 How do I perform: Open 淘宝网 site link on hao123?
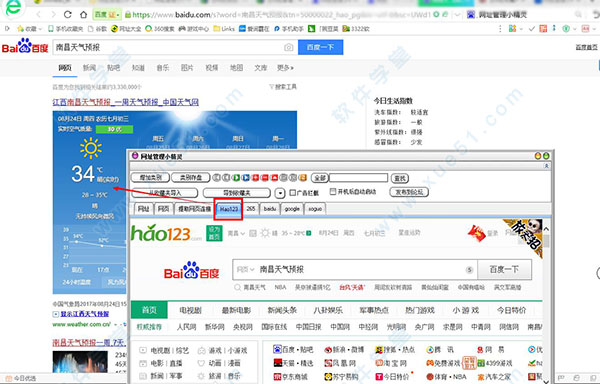(x=390, y=363)
